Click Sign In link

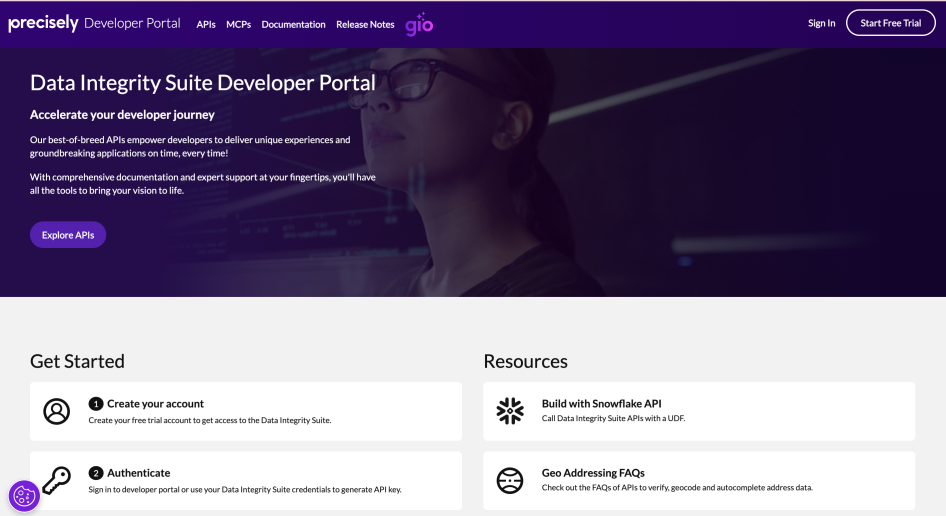click(822, 23)
